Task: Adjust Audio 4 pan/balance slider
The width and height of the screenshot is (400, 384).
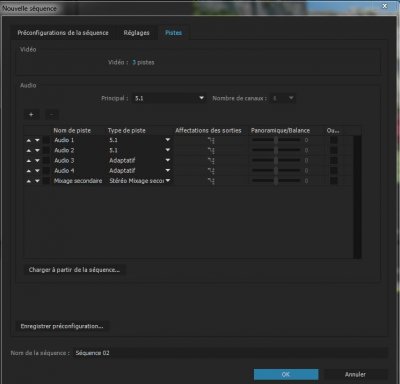Action: pyautogui.click(x=276, y=171)
